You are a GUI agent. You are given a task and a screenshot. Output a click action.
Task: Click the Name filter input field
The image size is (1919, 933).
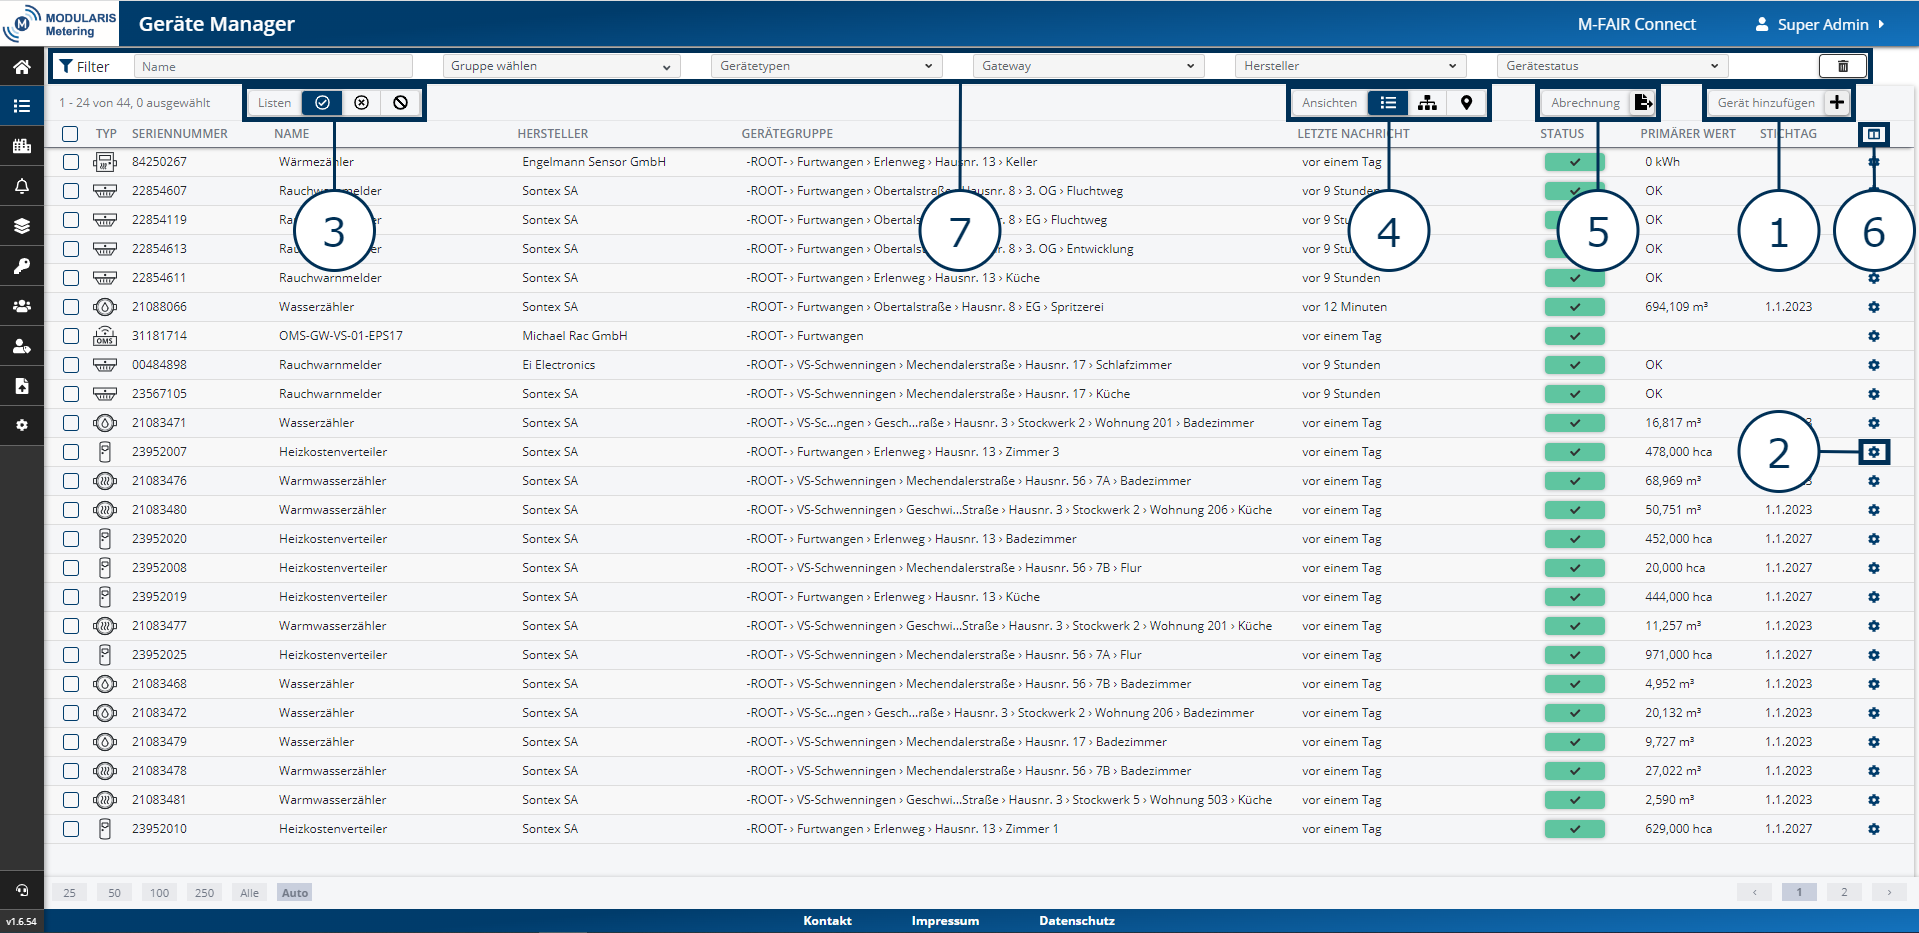[x=273, y=66]
